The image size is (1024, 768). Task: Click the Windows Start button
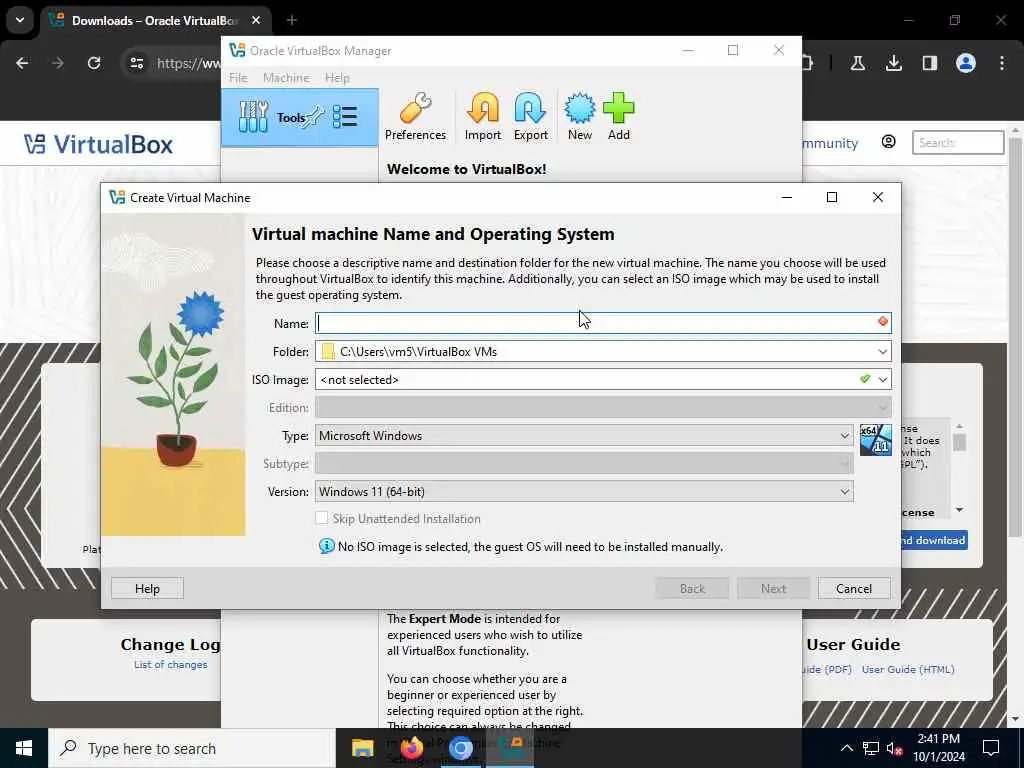[24, 748]
